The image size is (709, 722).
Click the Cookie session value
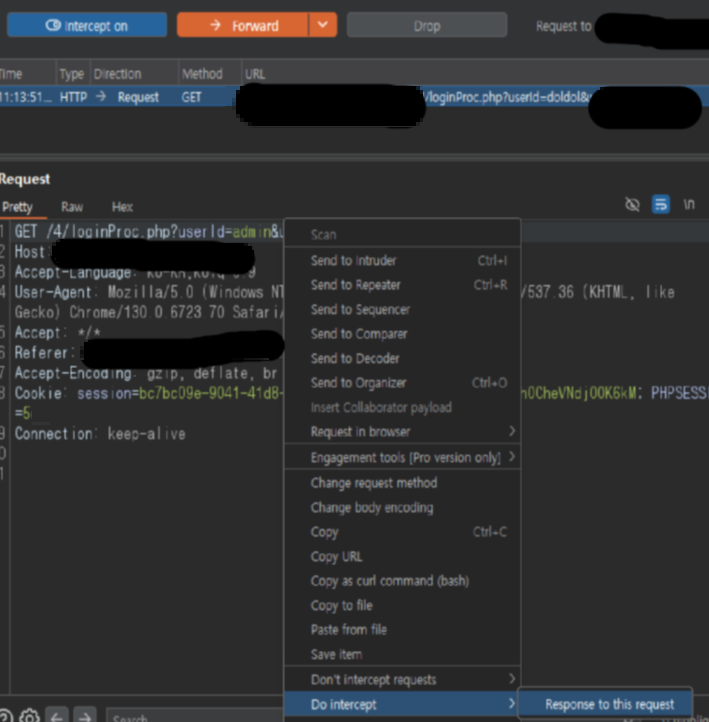pos(210,393)
